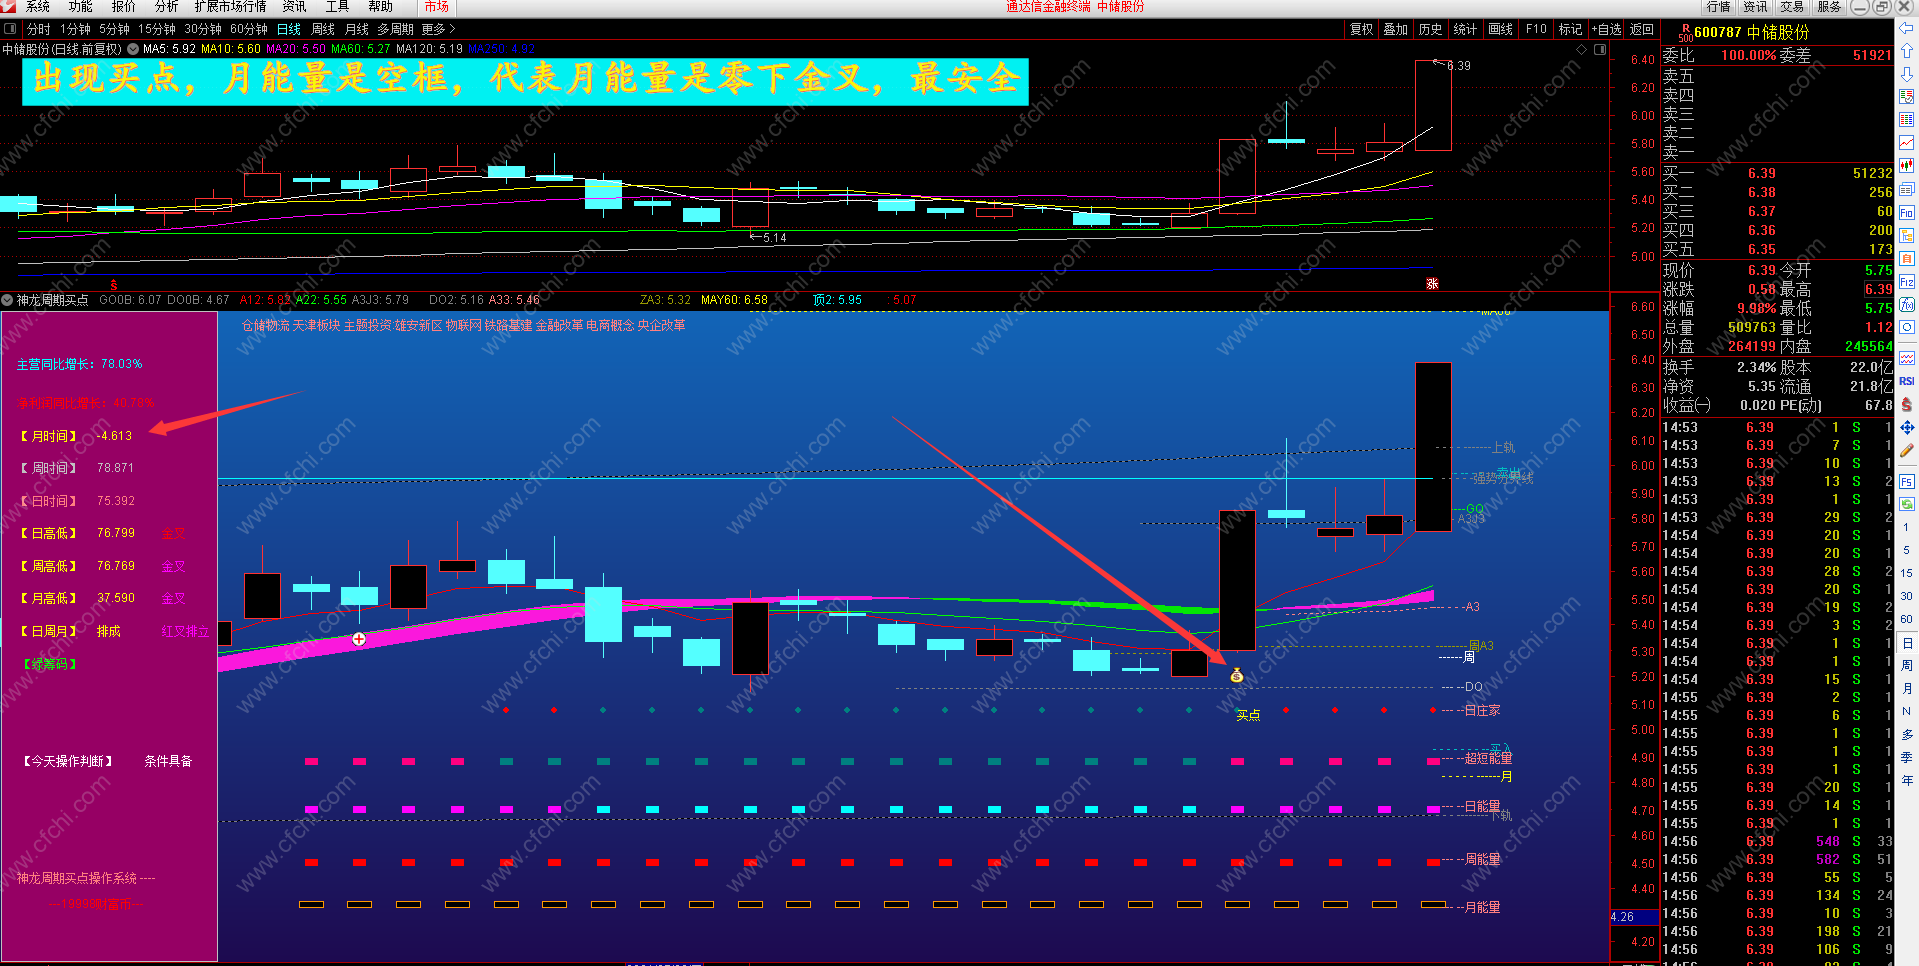This screenshot has height=966, width=1919.
Task: Switch period to 日 in right sidebar
Action: click(x=1907, y=643)
